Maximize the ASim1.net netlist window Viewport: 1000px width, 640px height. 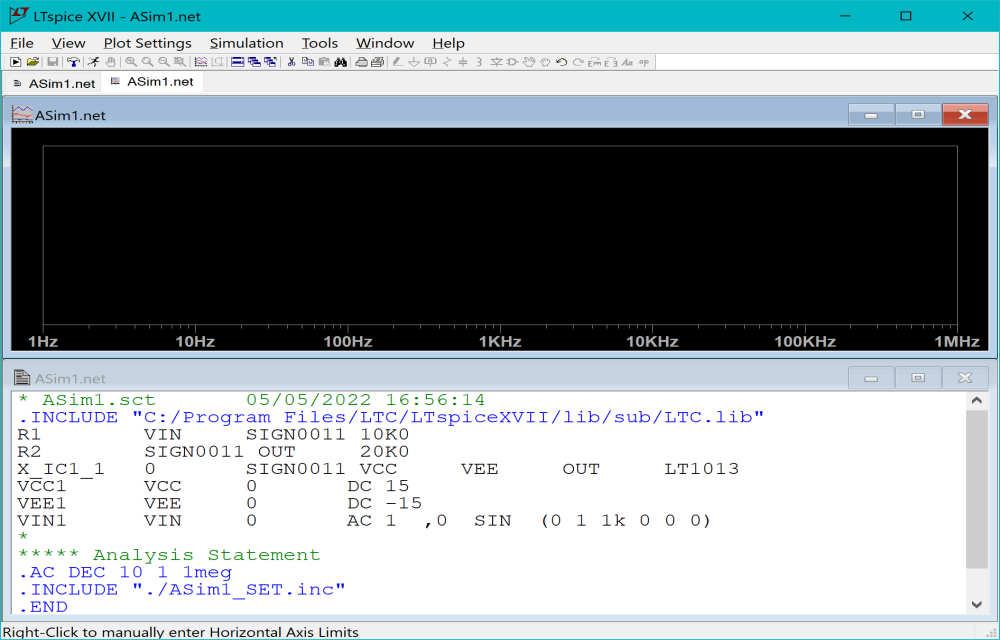(918, 378)
